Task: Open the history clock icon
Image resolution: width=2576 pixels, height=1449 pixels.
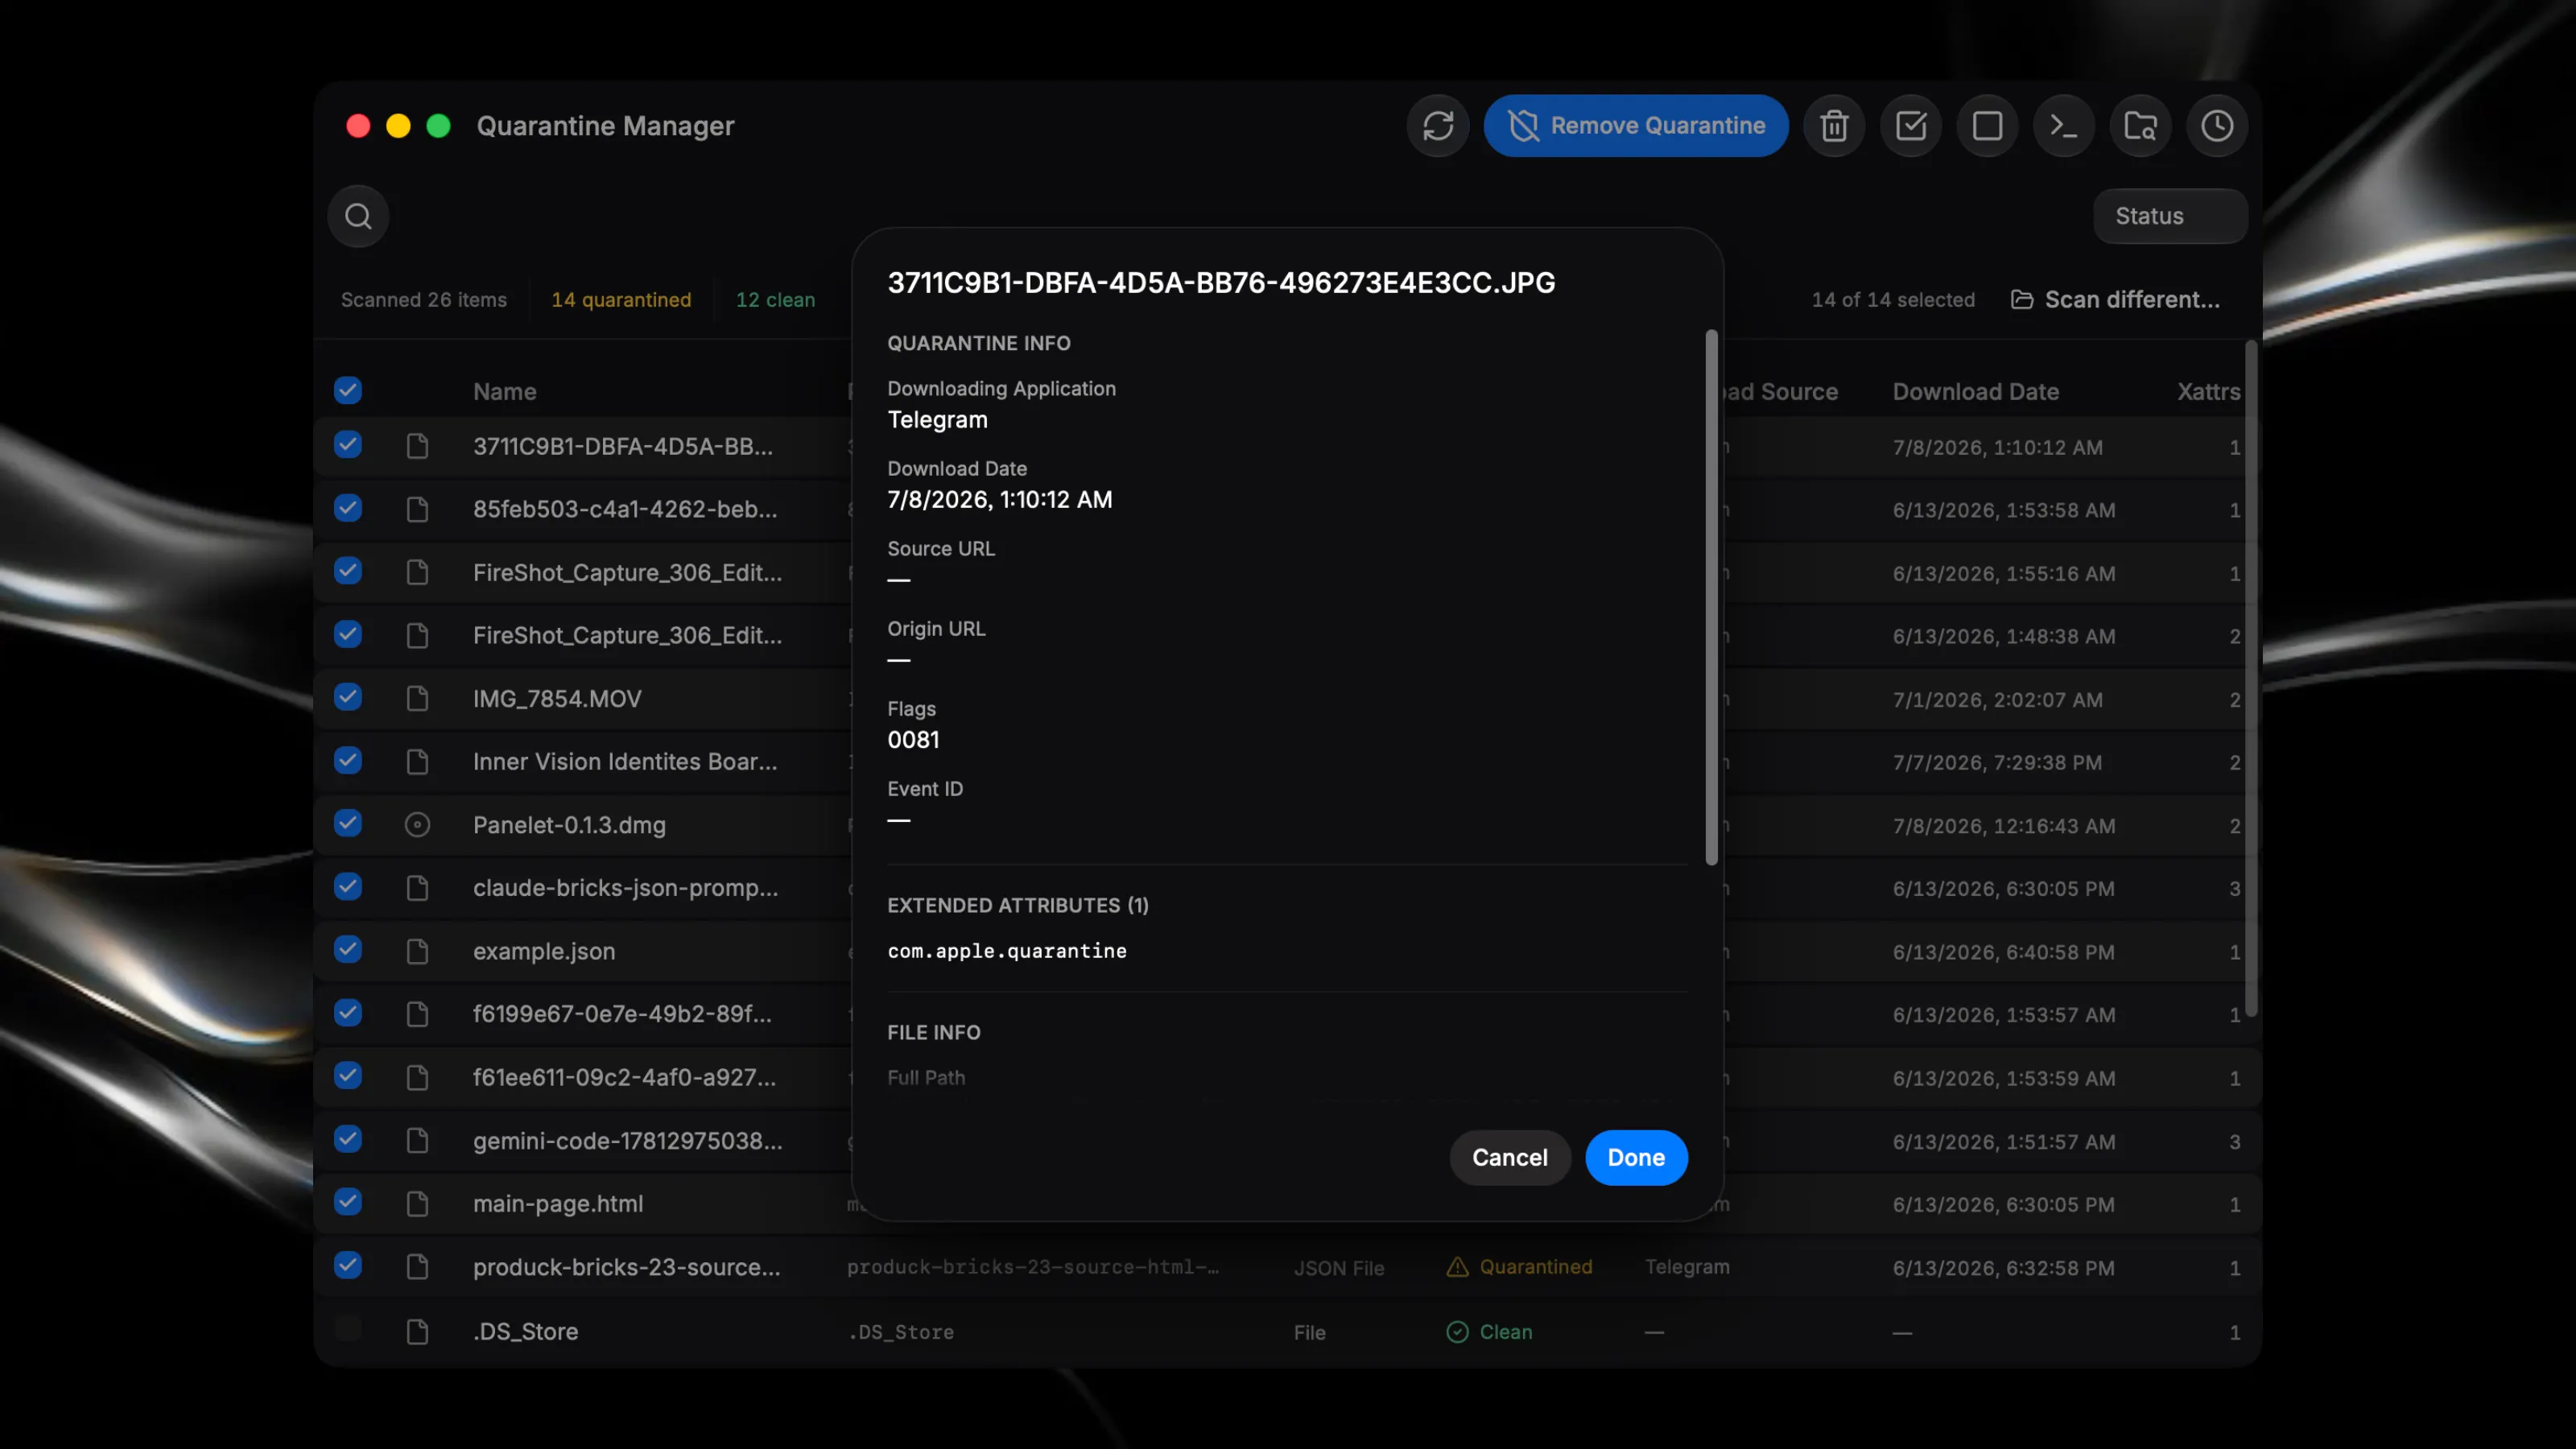Action: tap(2217, 126)
